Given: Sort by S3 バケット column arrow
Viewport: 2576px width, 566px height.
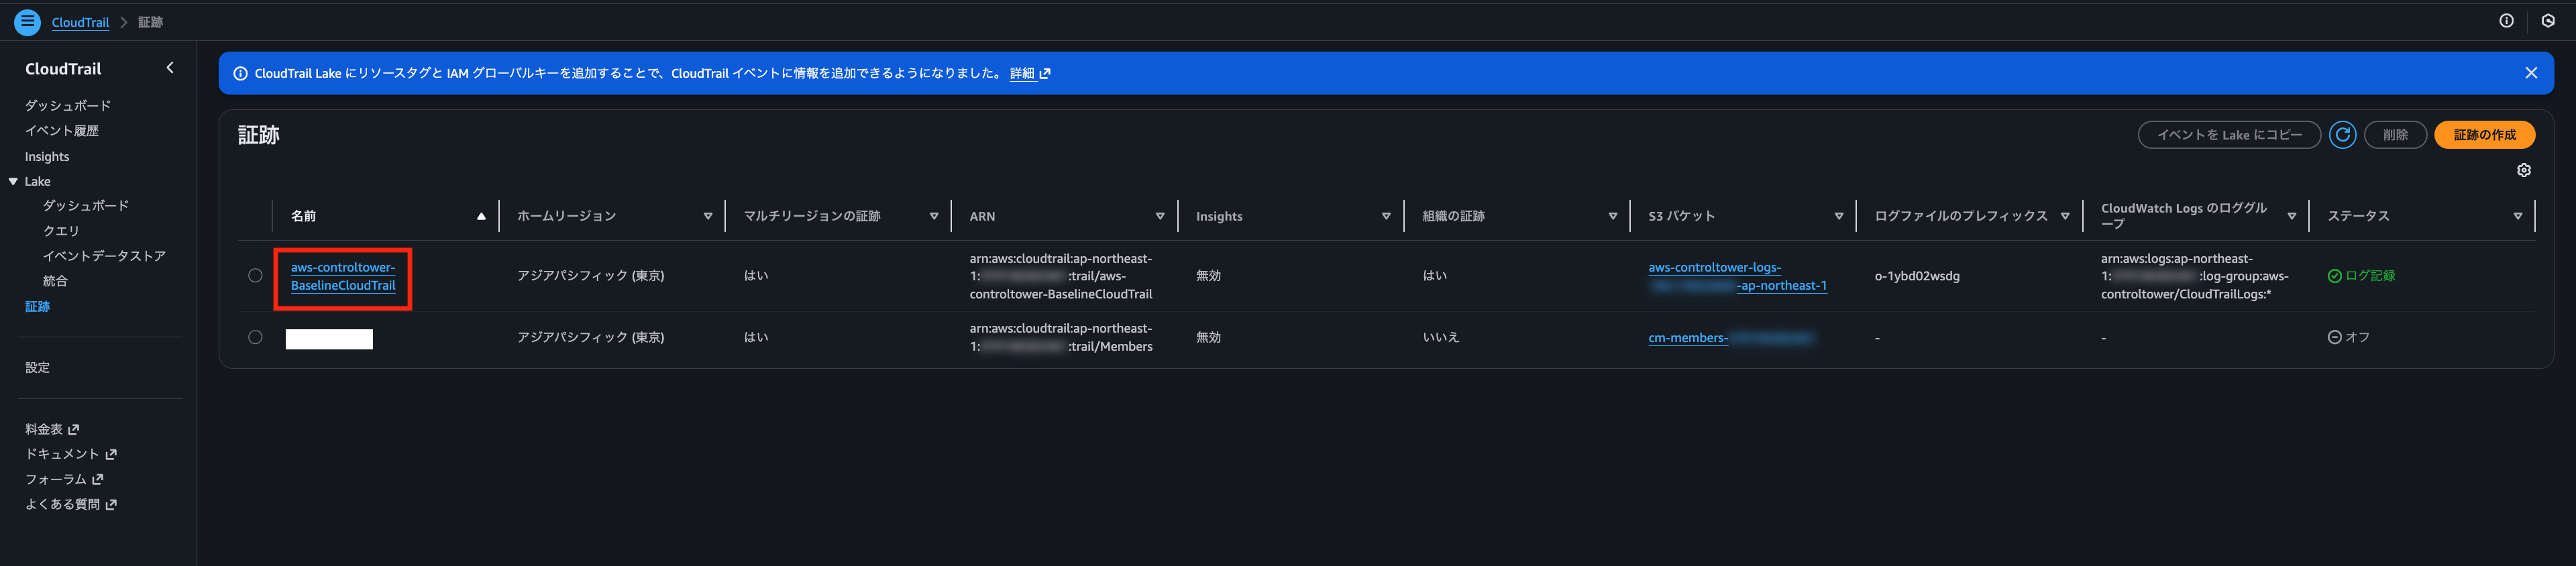Looking at the screenshot, I should pos(1838,216).
